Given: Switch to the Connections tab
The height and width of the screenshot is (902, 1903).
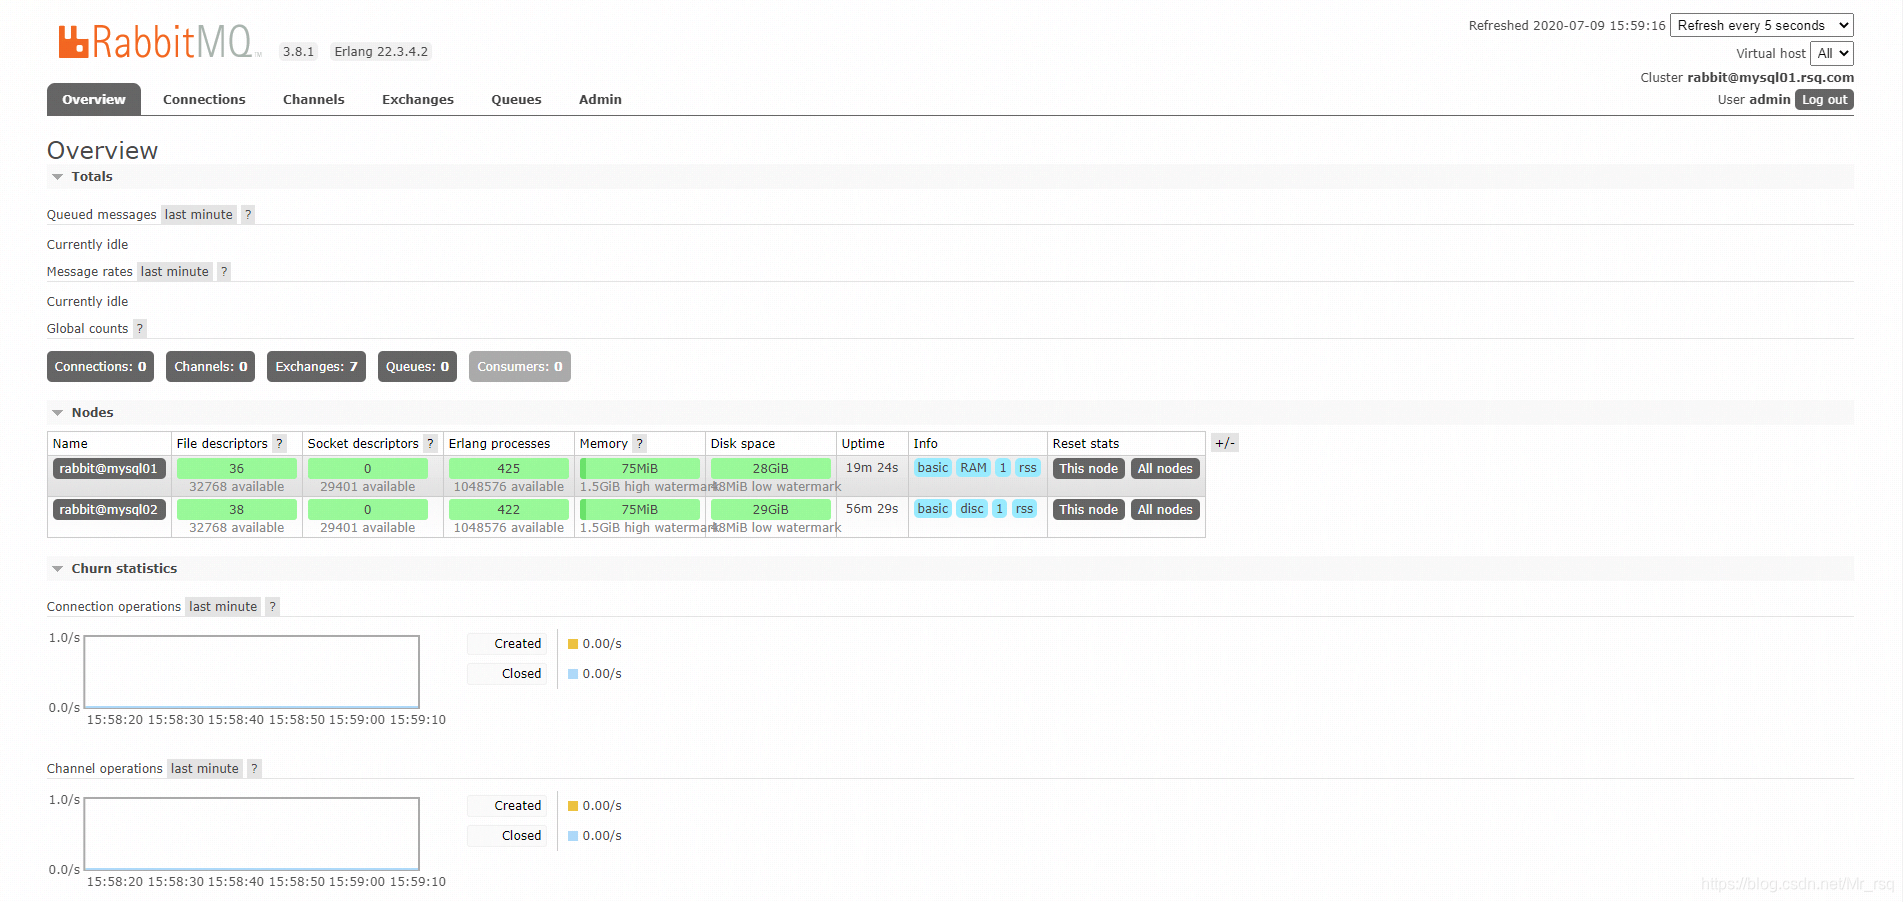Looking at the screenshot, I should [204, 99].
